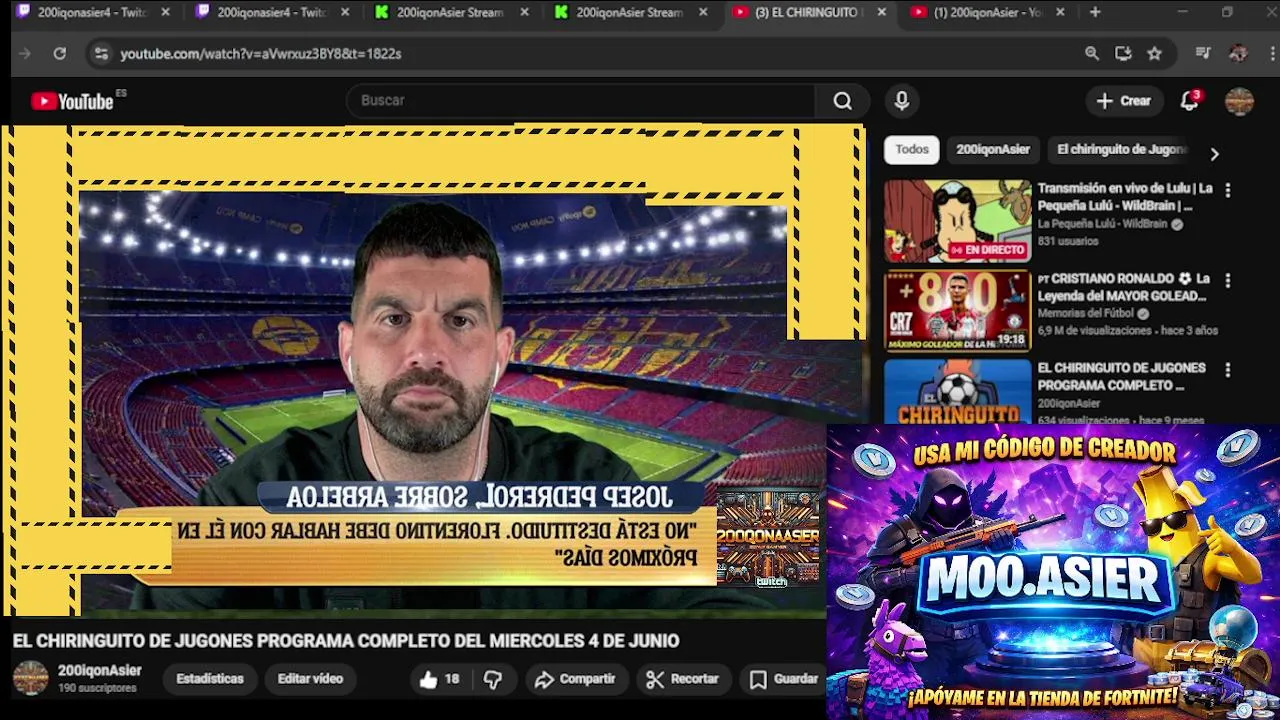The width and height of the screenshot is (1280, 720).
Task: Select the 200iqonAsier filter chip
Action: [993, 149]
